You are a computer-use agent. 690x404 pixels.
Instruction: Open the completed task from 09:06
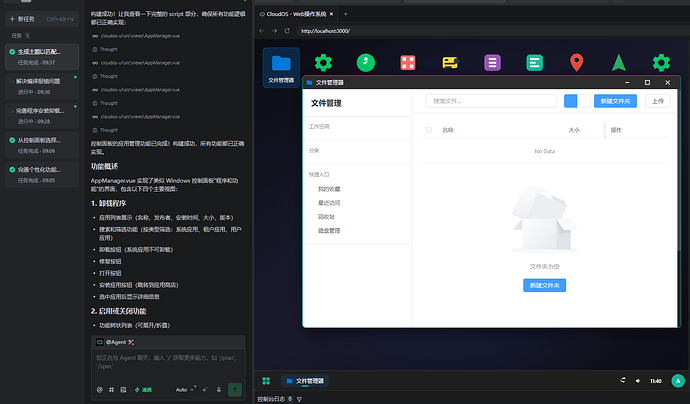42,145
